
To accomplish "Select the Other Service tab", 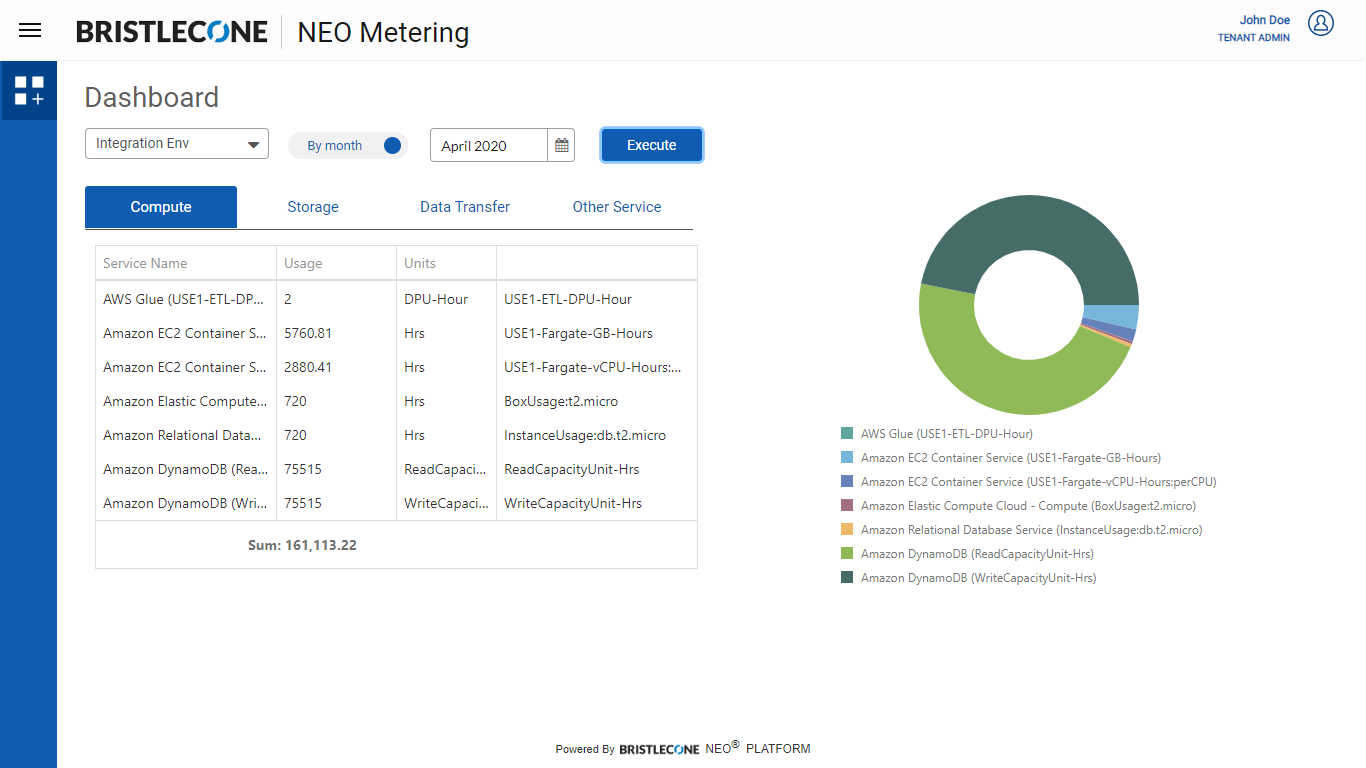I will (617, 207).
